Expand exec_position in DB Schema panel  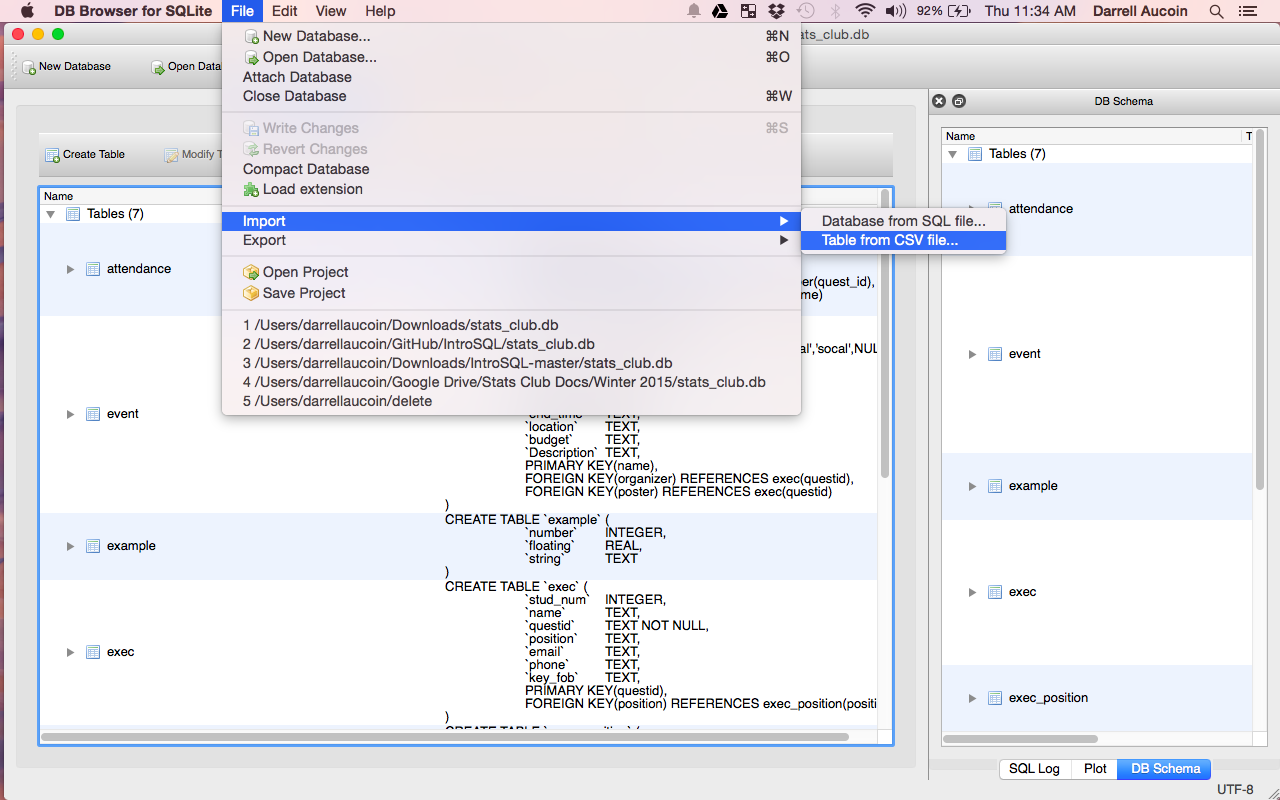point(972,698)
